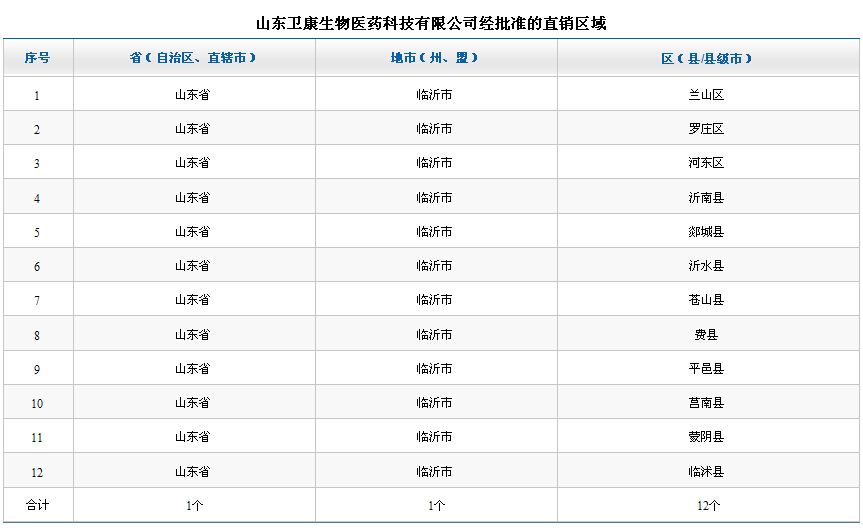The width and height of the screenshot is (863, 532).
Task: Select the 罗庄区 cell
Action: coord(706,129)
